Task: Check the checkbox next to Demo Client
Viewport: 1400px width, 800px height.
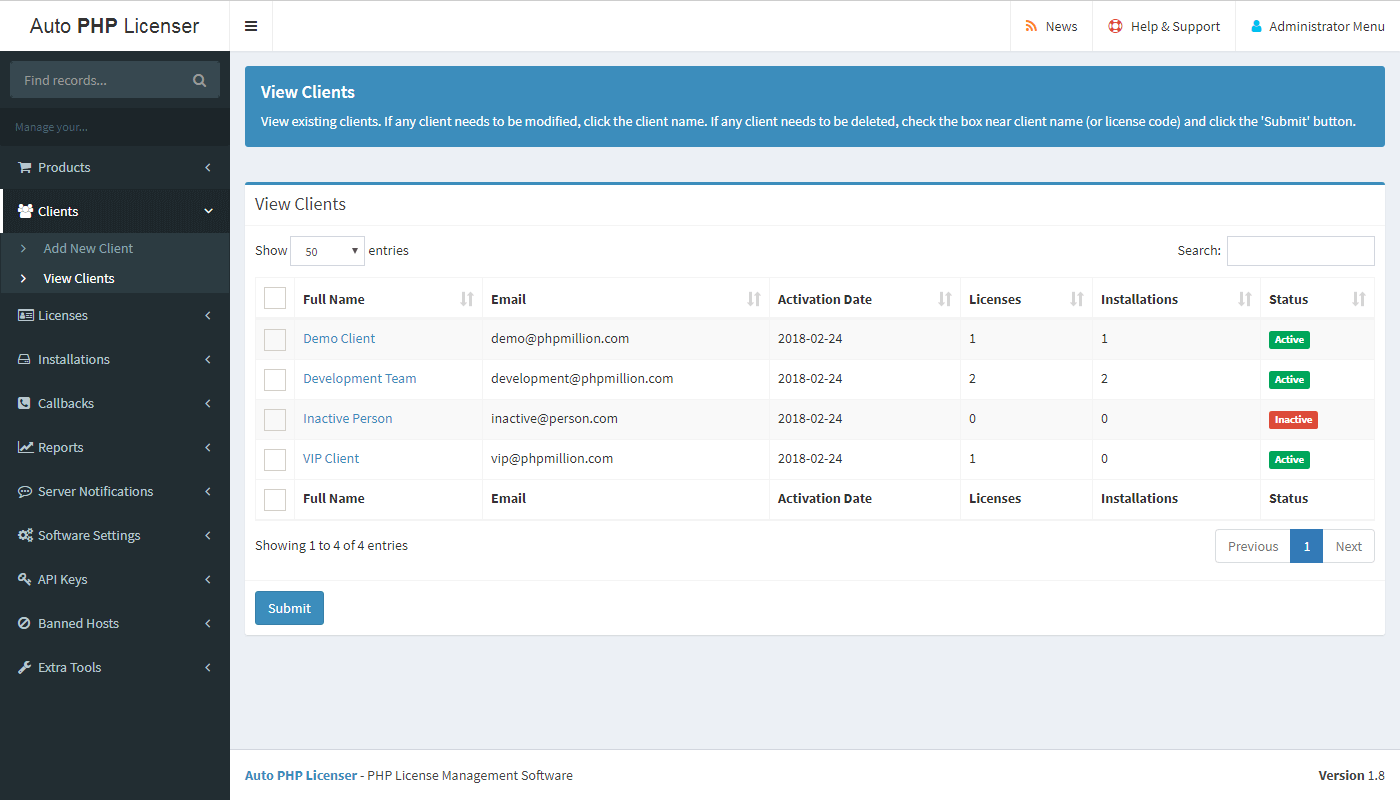Action: [274, 339]
